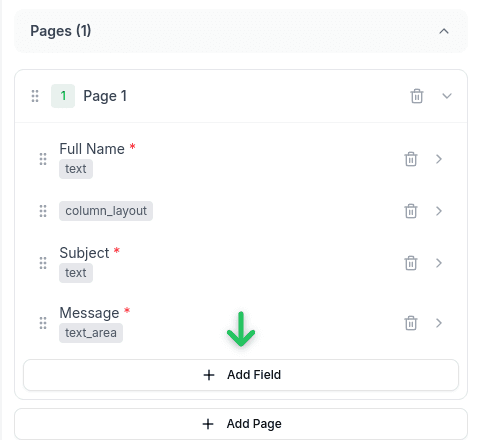This screenshot has height=440, width=480.
Task: Expand the Full Name field settings
Action: click(439, 159)
